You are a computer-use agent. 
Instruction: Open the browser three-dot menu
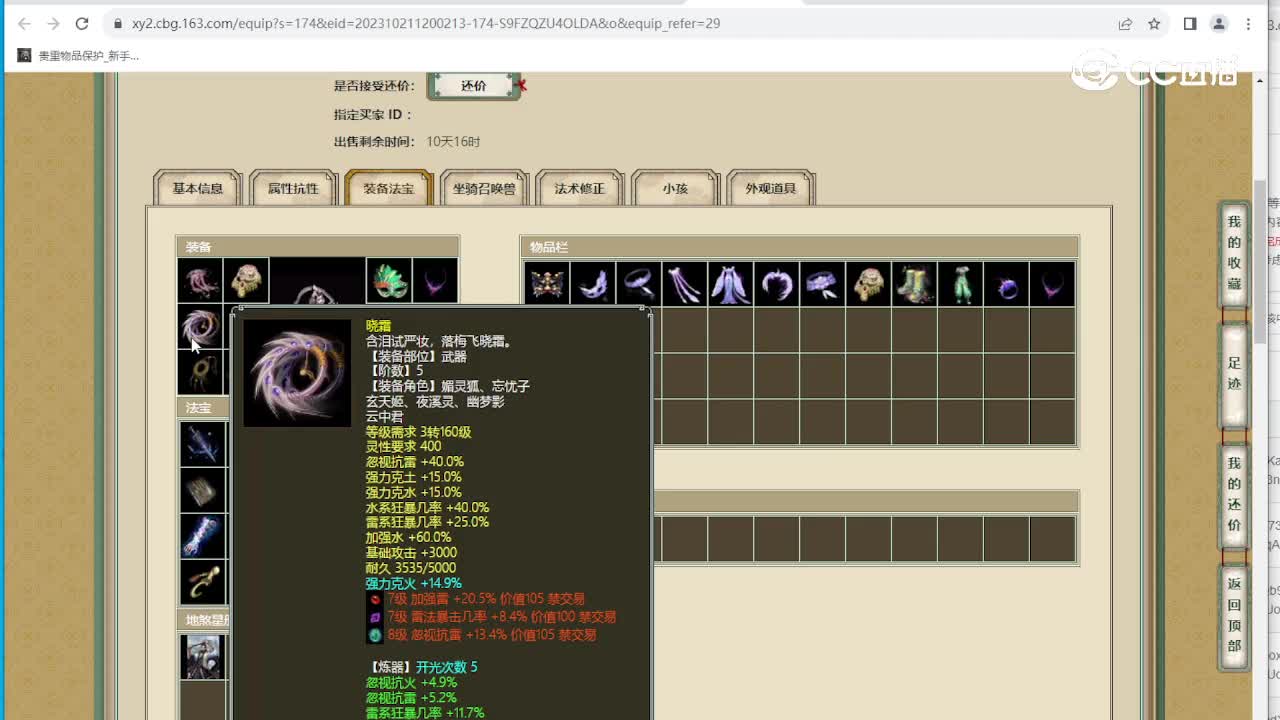point(1248,23)
